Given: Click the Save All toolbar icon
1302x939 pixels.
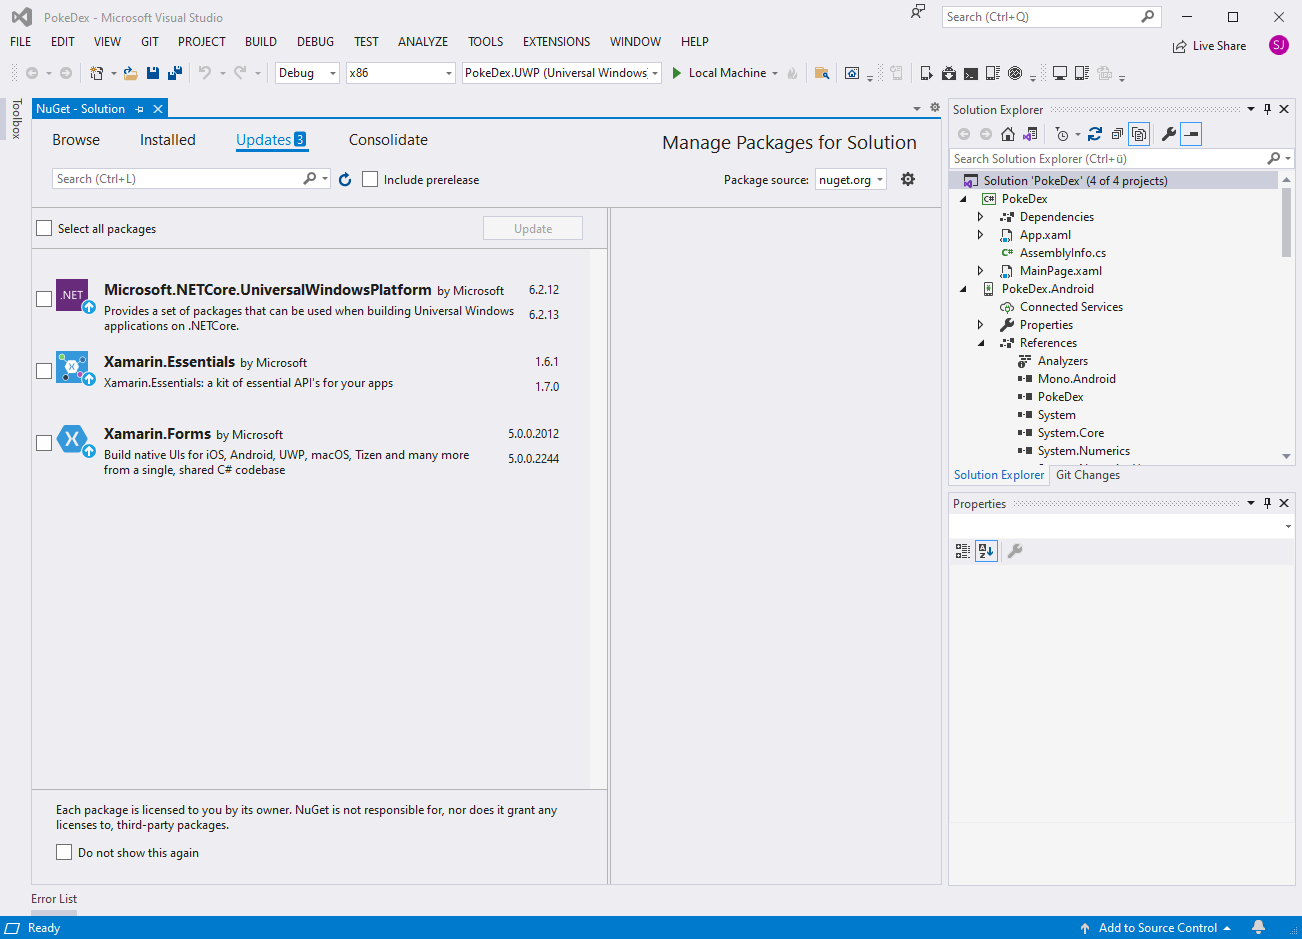Looking at the screenshot, I should point(174,73).
